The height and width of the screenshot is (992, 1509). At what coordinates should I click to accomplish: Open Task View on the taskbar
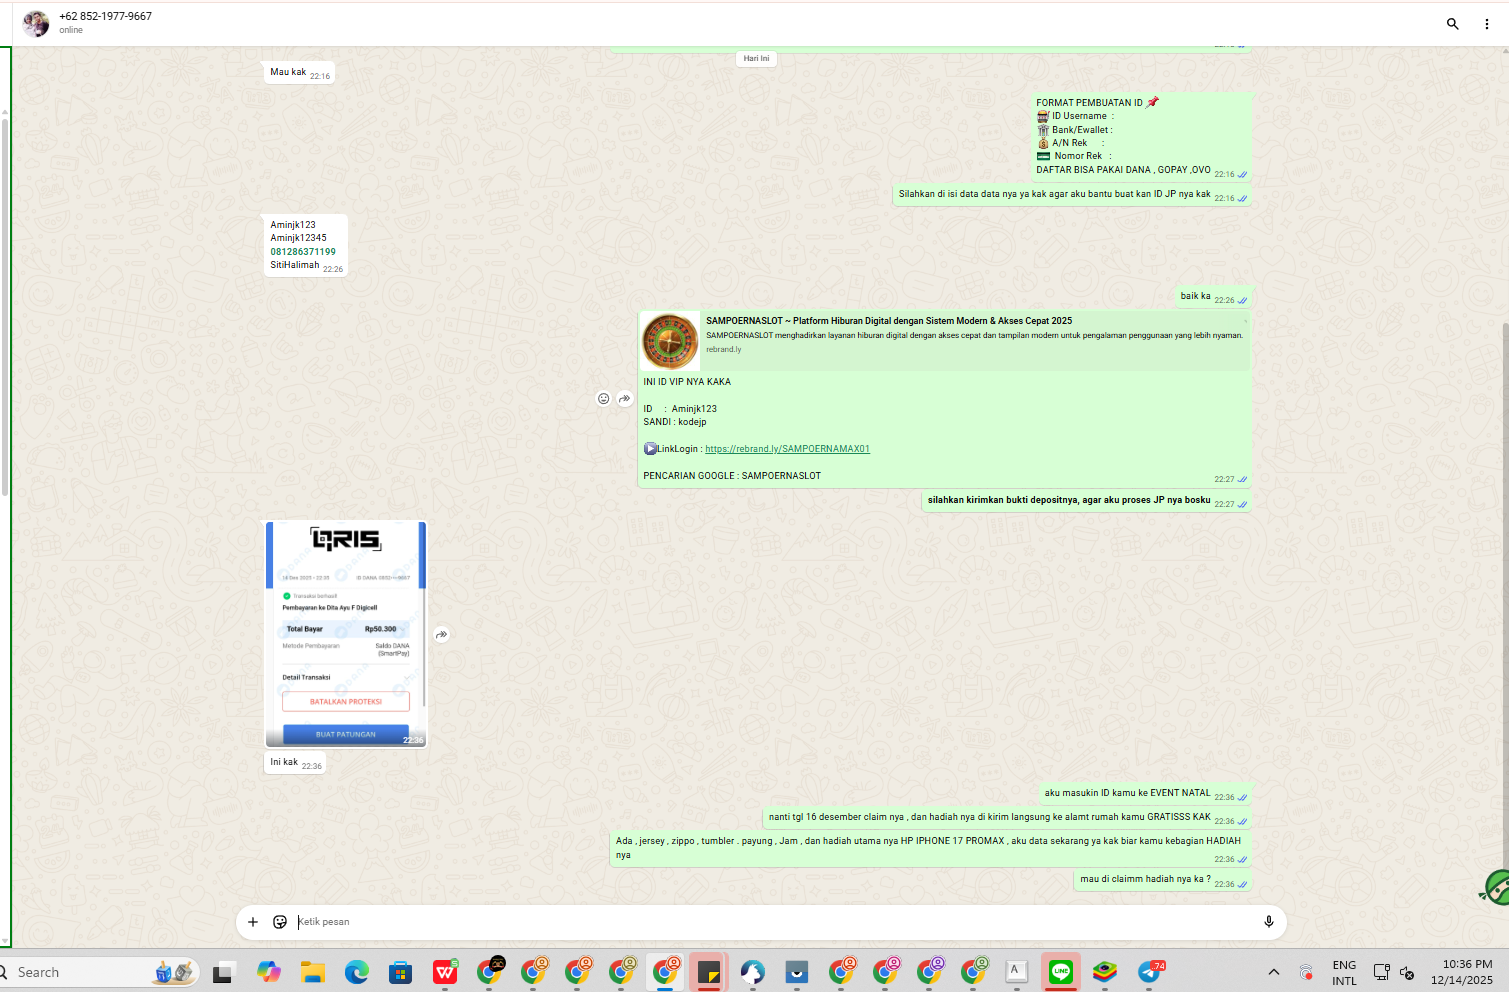[223, 972]
